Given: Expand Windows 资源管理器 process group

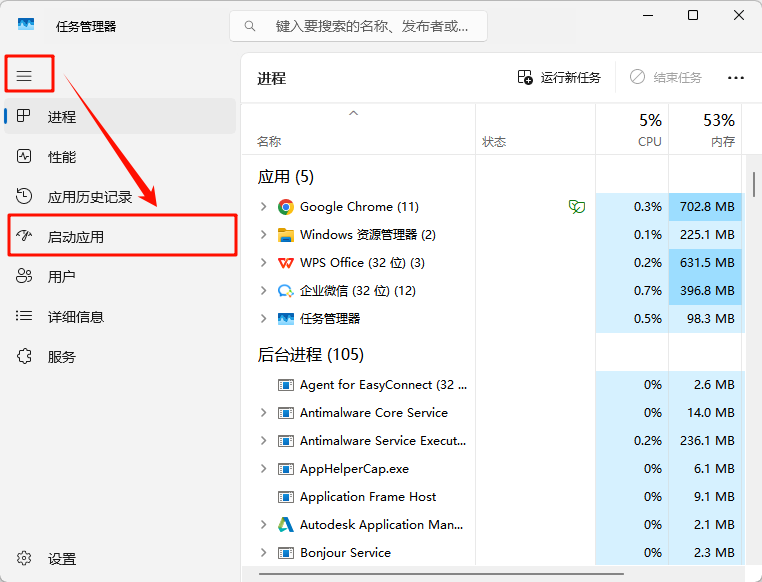Looking at the screenshot, I should pyautogui.click(x=263, y=235).
